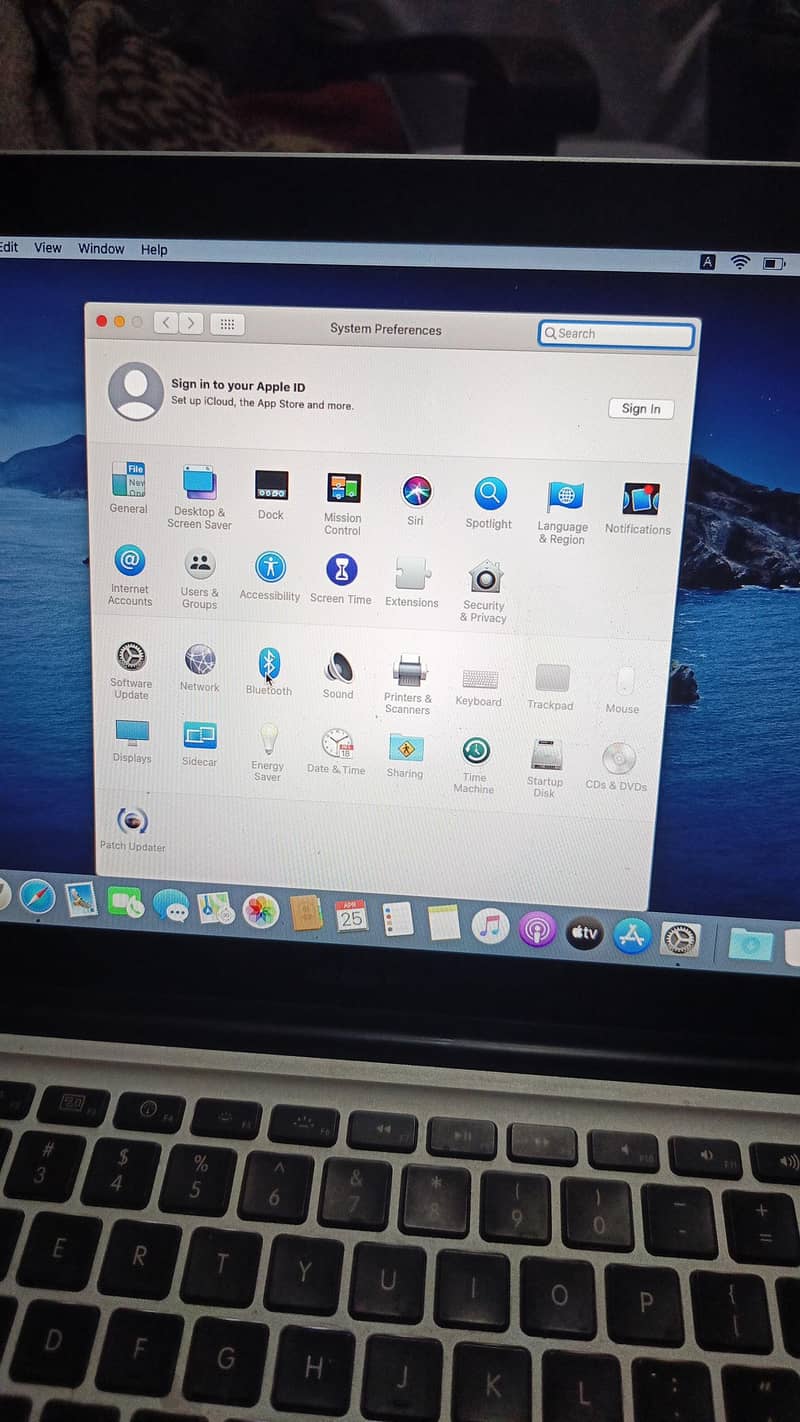Open Notifications preferences
Image resolution: width=800 pixels, height=1422 pixels.
(x=638, y=508)
